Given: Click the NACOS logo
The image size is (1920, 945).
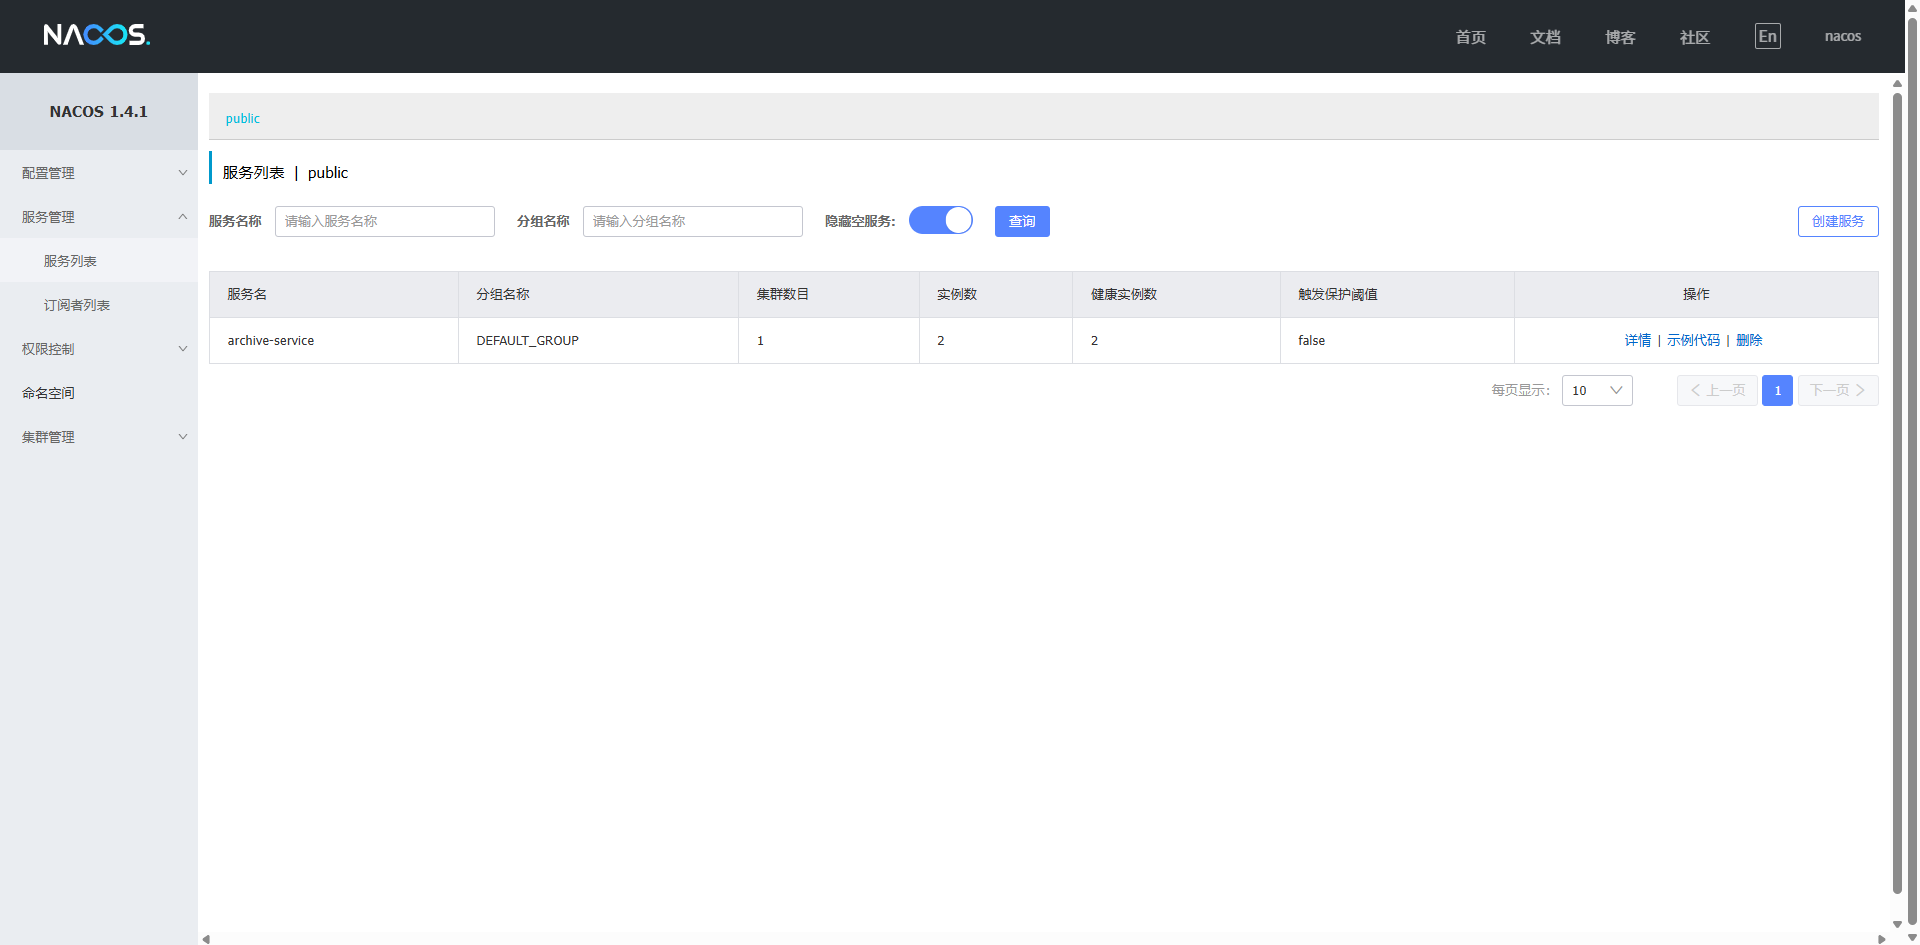Looking at the screenshot, I should click(x=97, y=35).
